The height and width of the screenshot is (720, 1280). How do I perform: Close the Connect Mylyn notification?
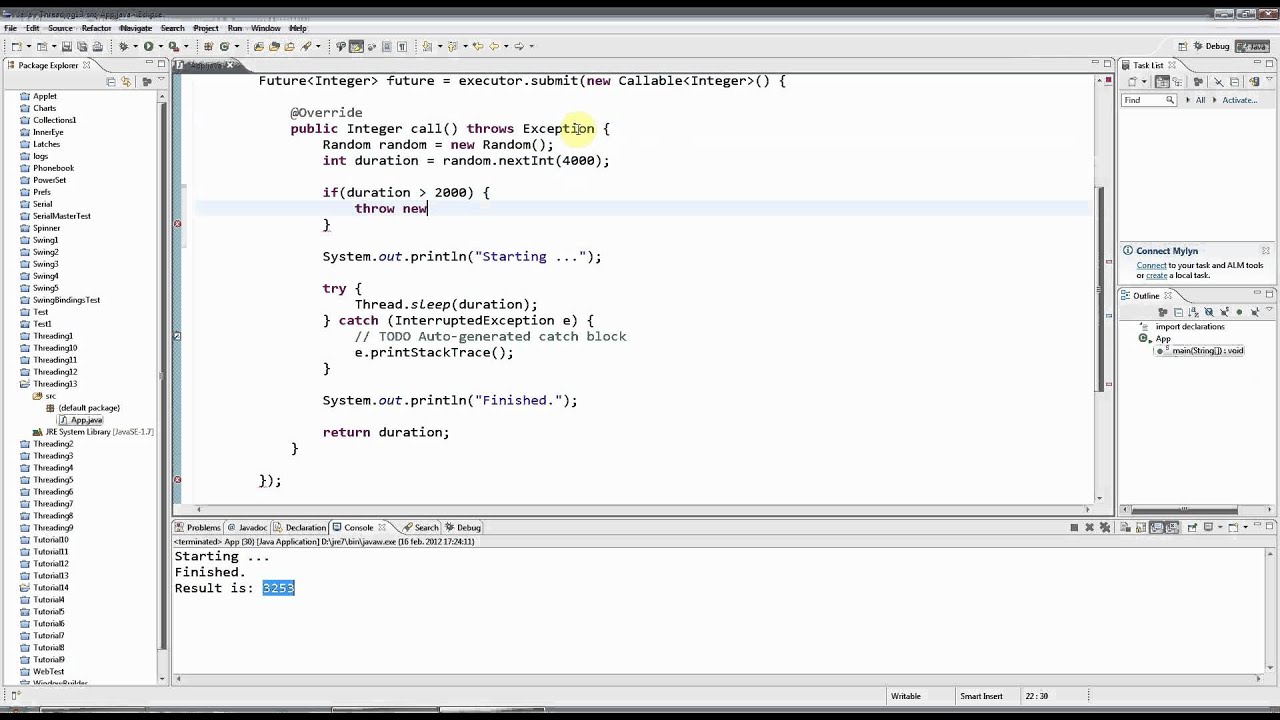click(x=1265, y=251)
